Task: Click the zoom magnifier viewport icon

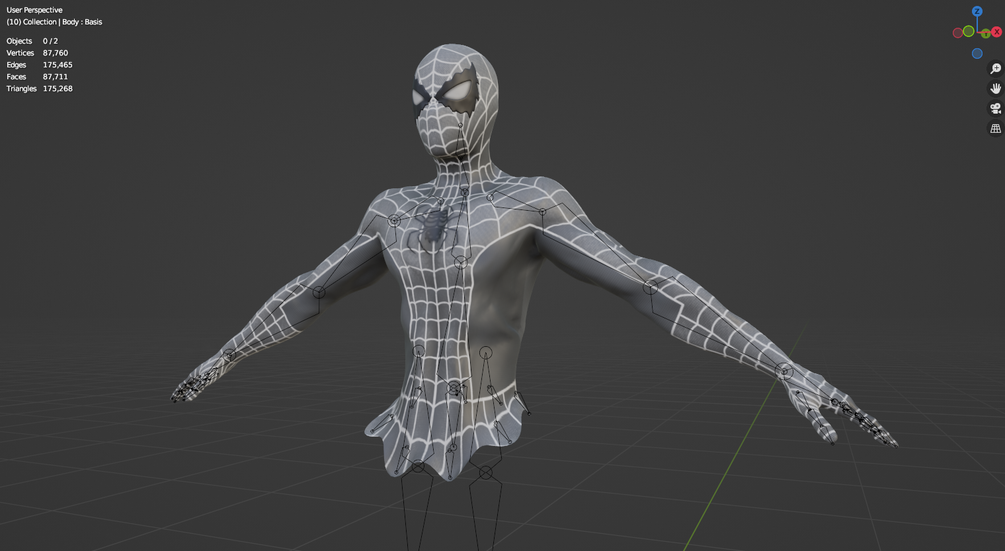Action: (995, 69)
